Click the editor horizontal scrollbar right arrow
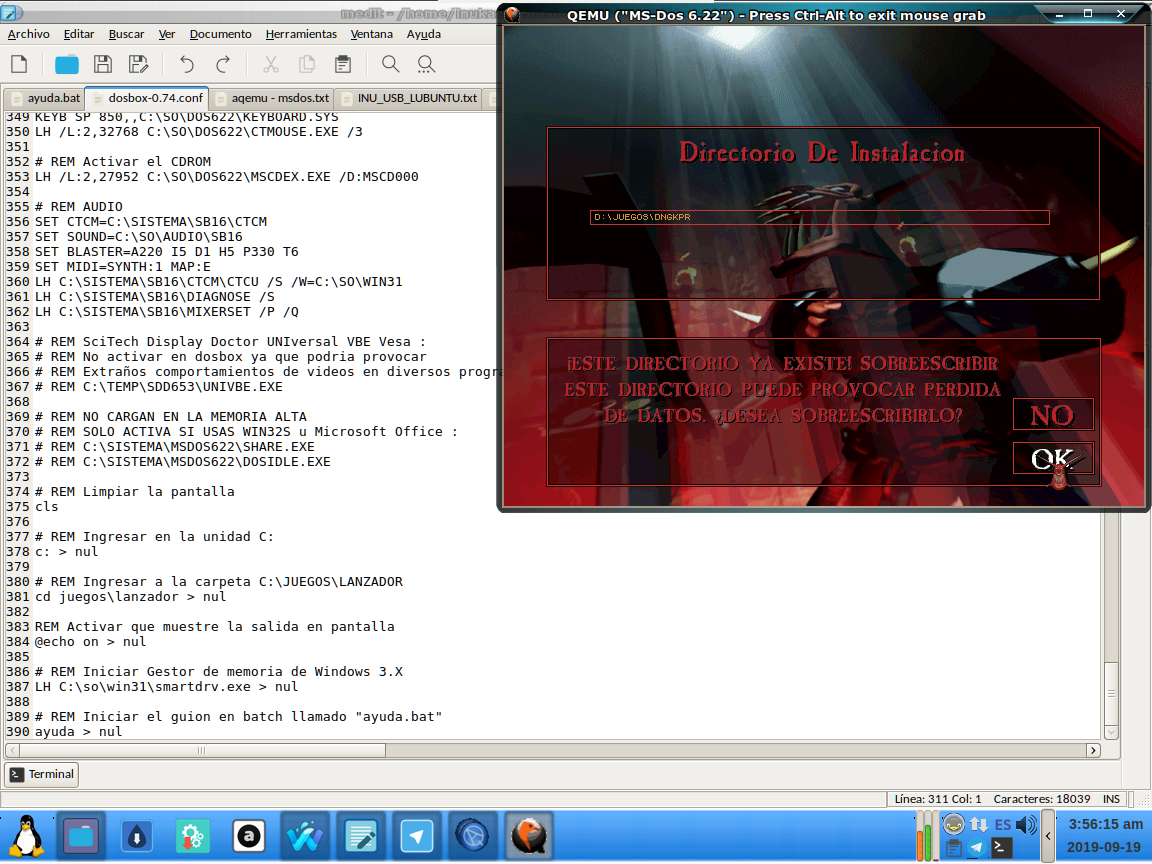Viewport: 1152px width, 864px height. point(1093,750)
